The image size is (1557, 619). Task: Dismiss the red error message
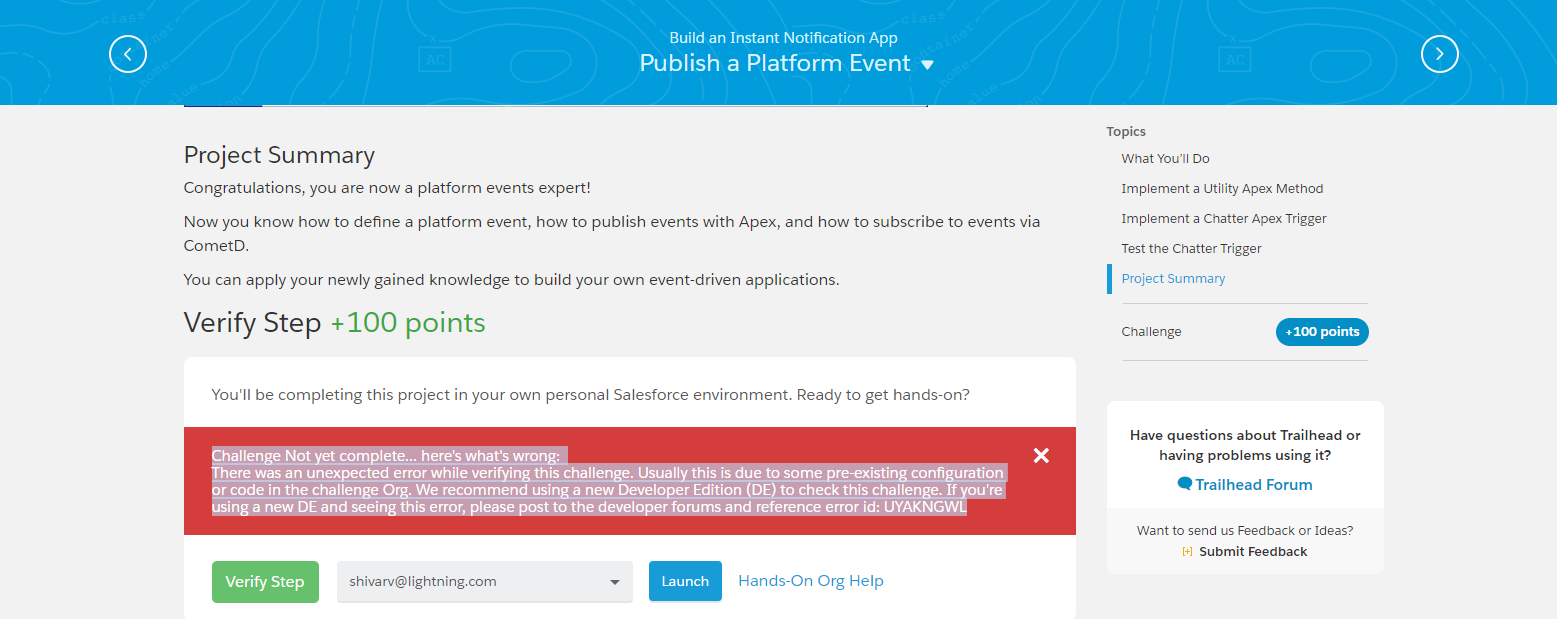[x=1041, y=456]
